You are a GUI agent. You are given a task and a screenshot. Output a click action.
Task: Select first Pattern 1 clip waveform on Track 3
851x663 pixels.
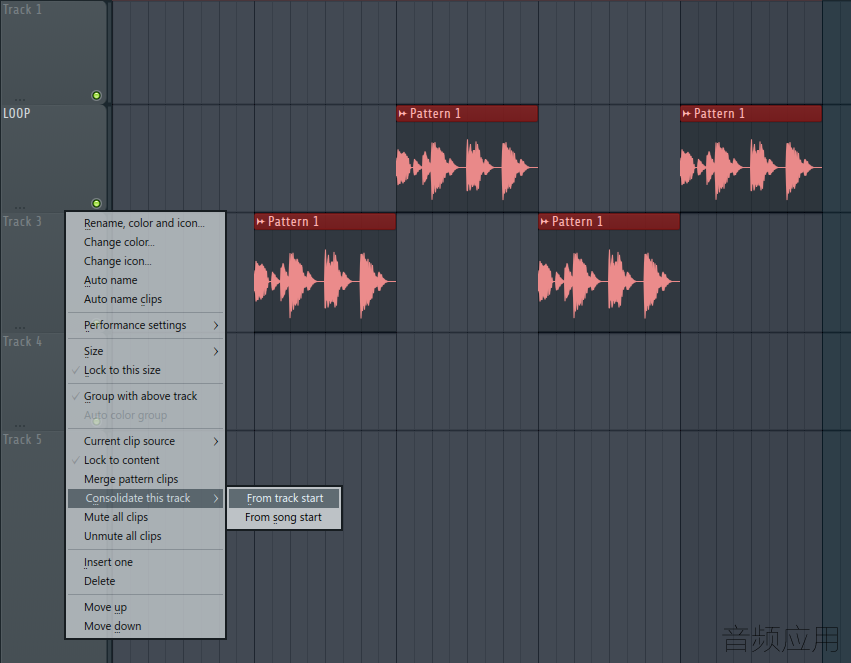click(325, 281)
